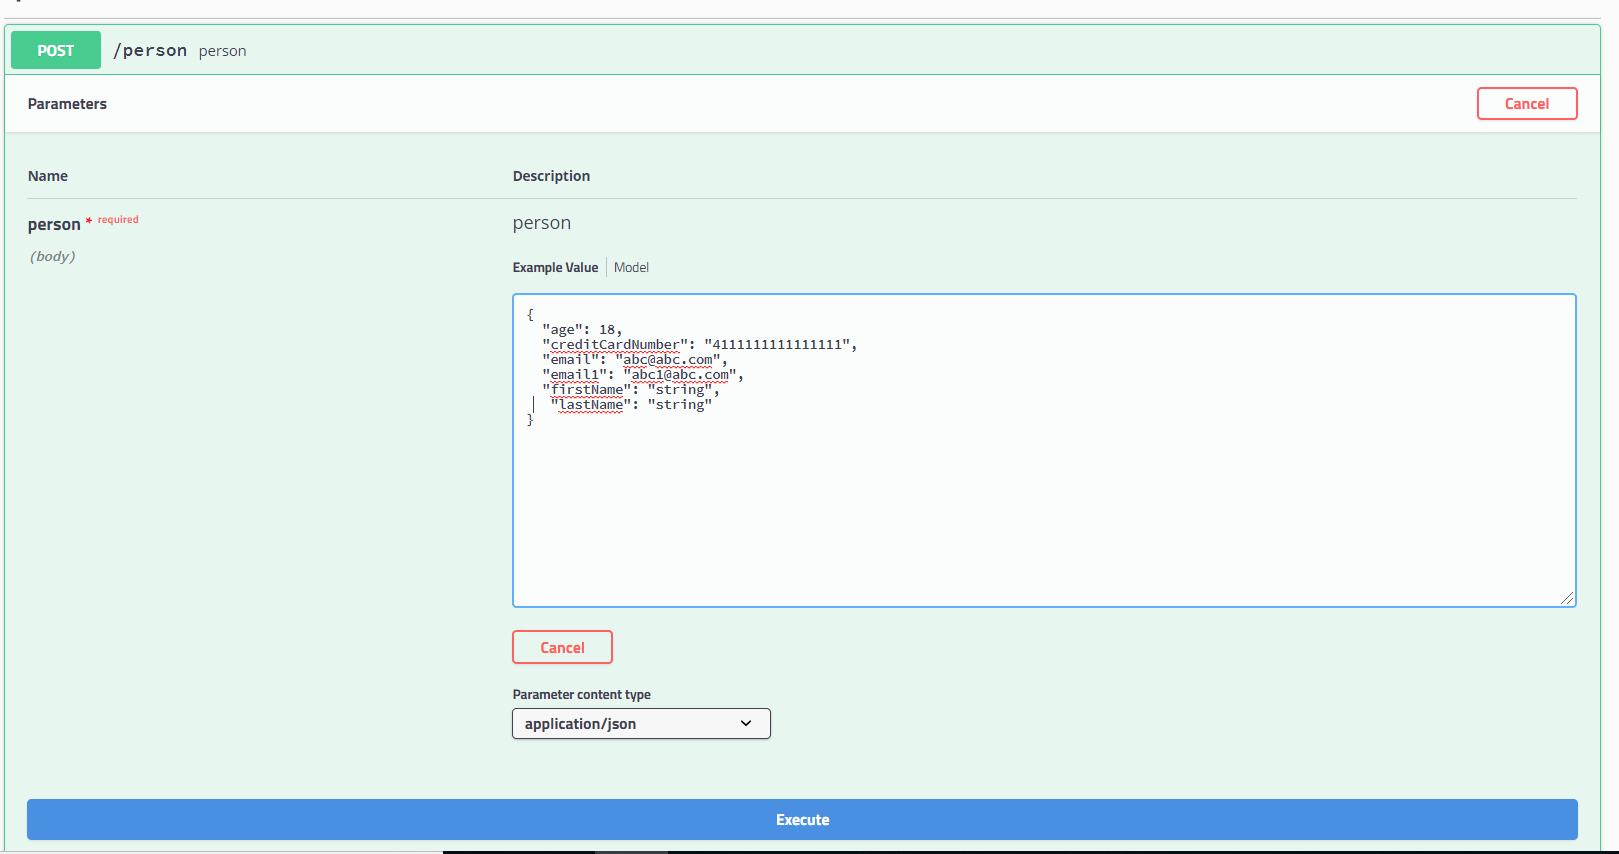The height and width of the screenshot is (854, 1619).
Task: Click the green POST method badge
Action: [56, 50]
